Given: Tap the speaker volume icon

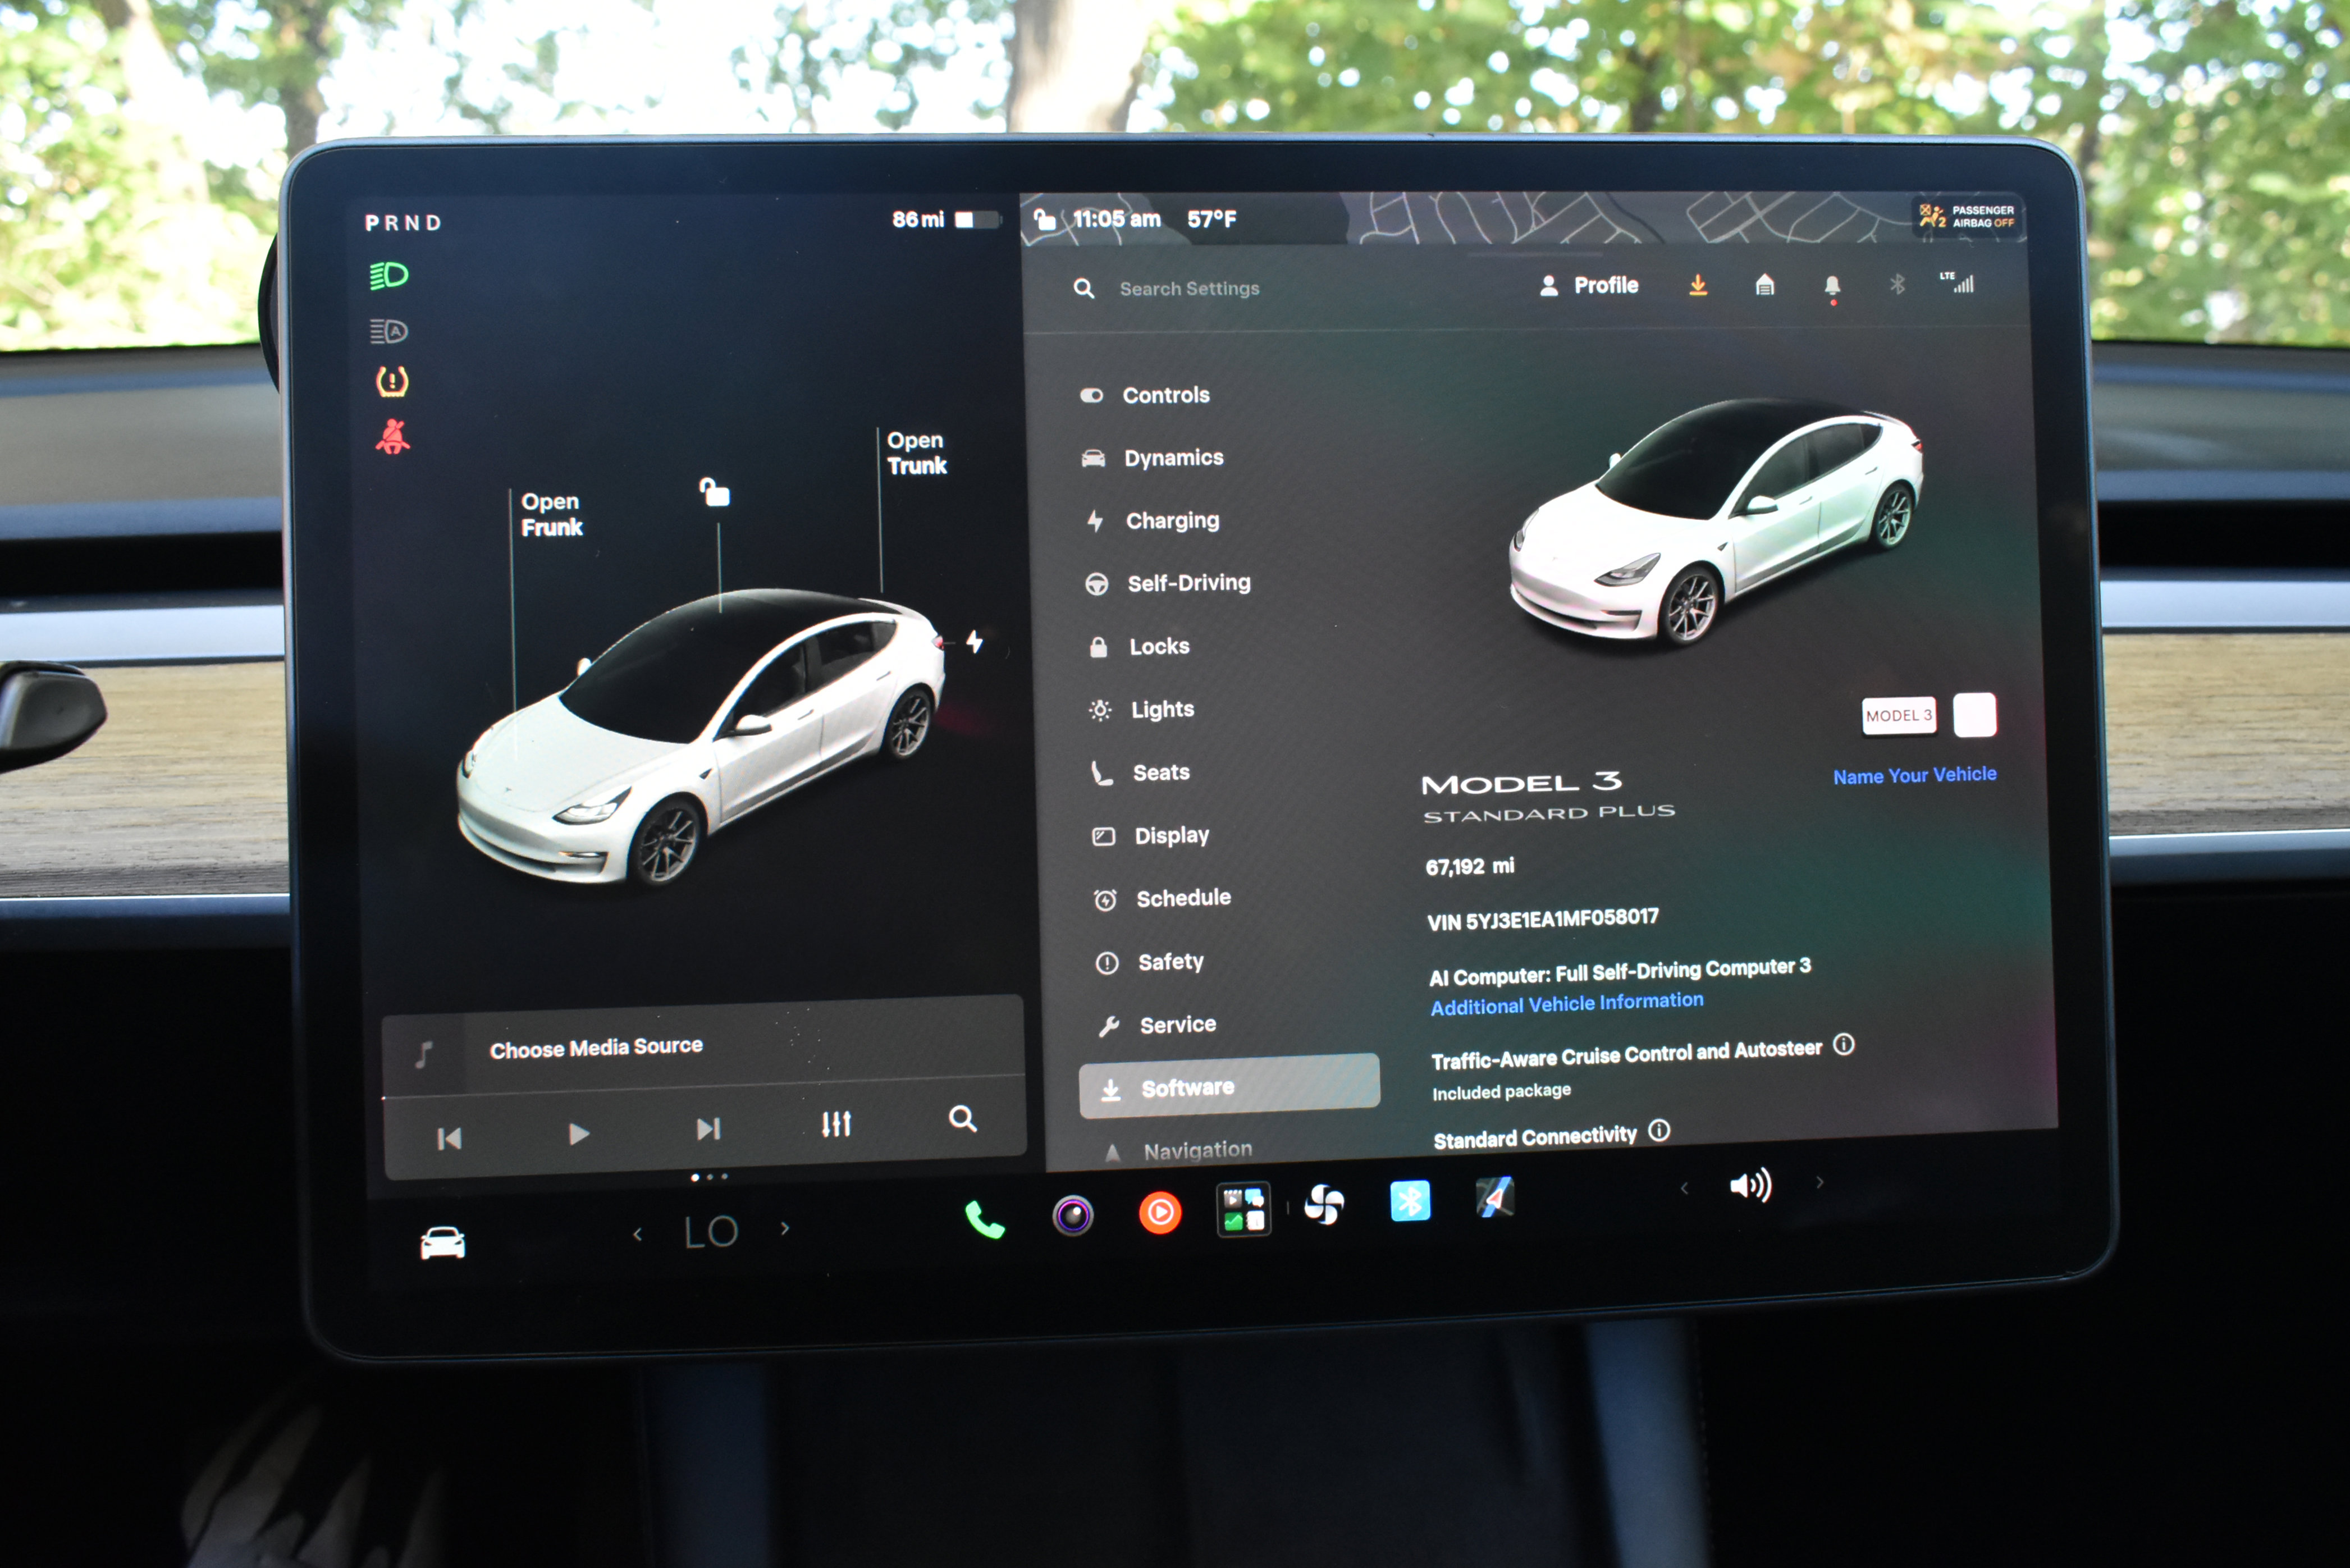Looking at the screenshot, I should click(1751, 1185).
